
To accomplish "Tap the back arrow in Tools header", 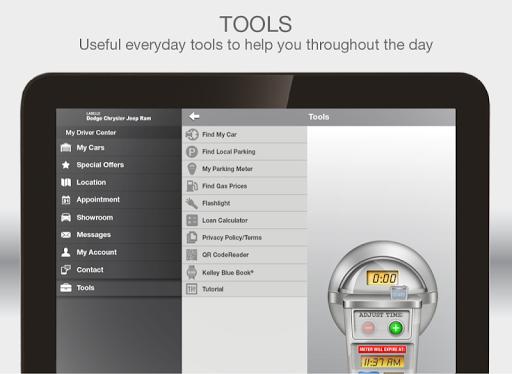I will point(194,117).
